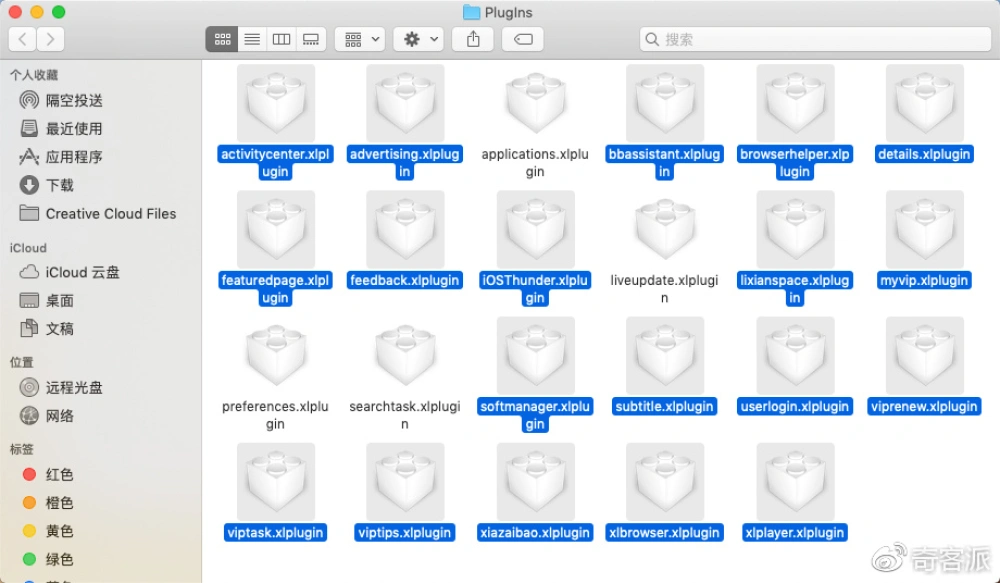The height and width of the screenshot is (583, 1000).
Task: Select feedback.xlplugin file icon
Action: 405,229
